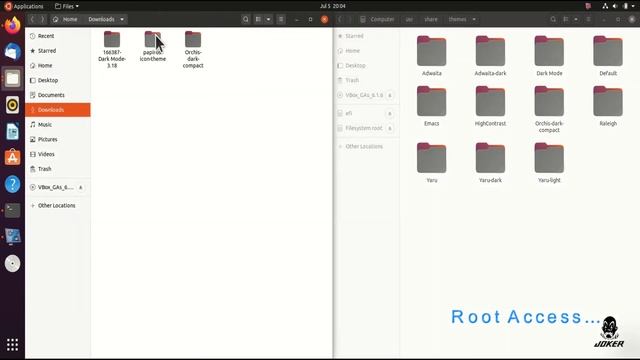Screen dimensions: 640x360
Task: Open Other Locations in themes window sidebar
Action: coord(367,146)
